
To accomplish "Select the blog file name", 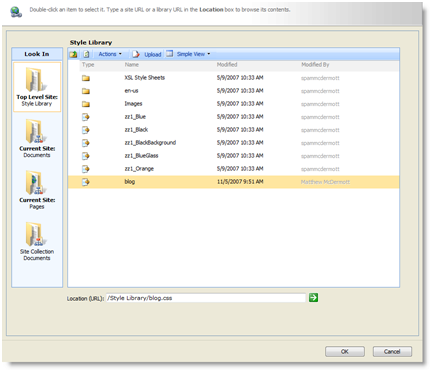I will [130, 182].
